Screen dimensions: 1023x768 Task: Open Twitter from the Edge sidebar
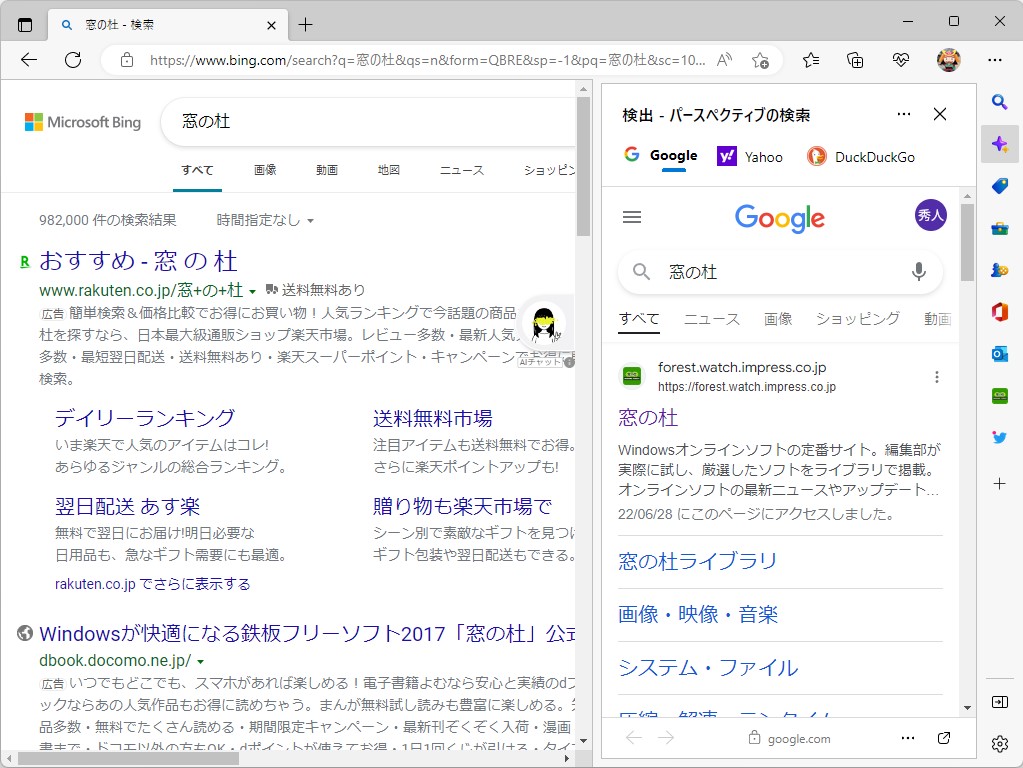(1000, 437)
